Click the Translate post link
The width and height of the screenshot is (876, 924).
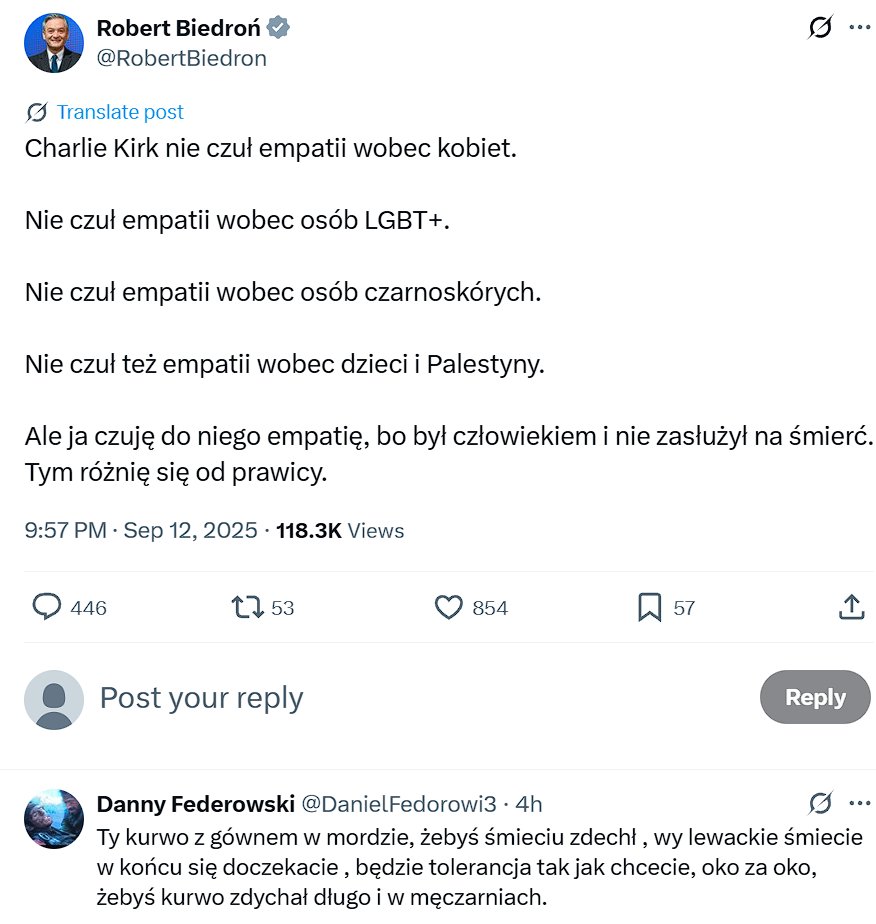(x=120, y=112)
